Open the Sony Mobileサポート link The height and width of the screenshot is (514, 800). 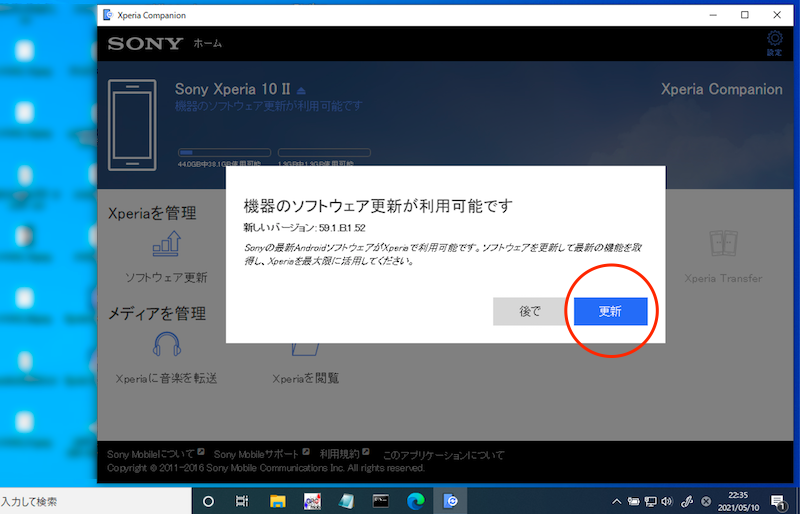click(x=257, y=455)
